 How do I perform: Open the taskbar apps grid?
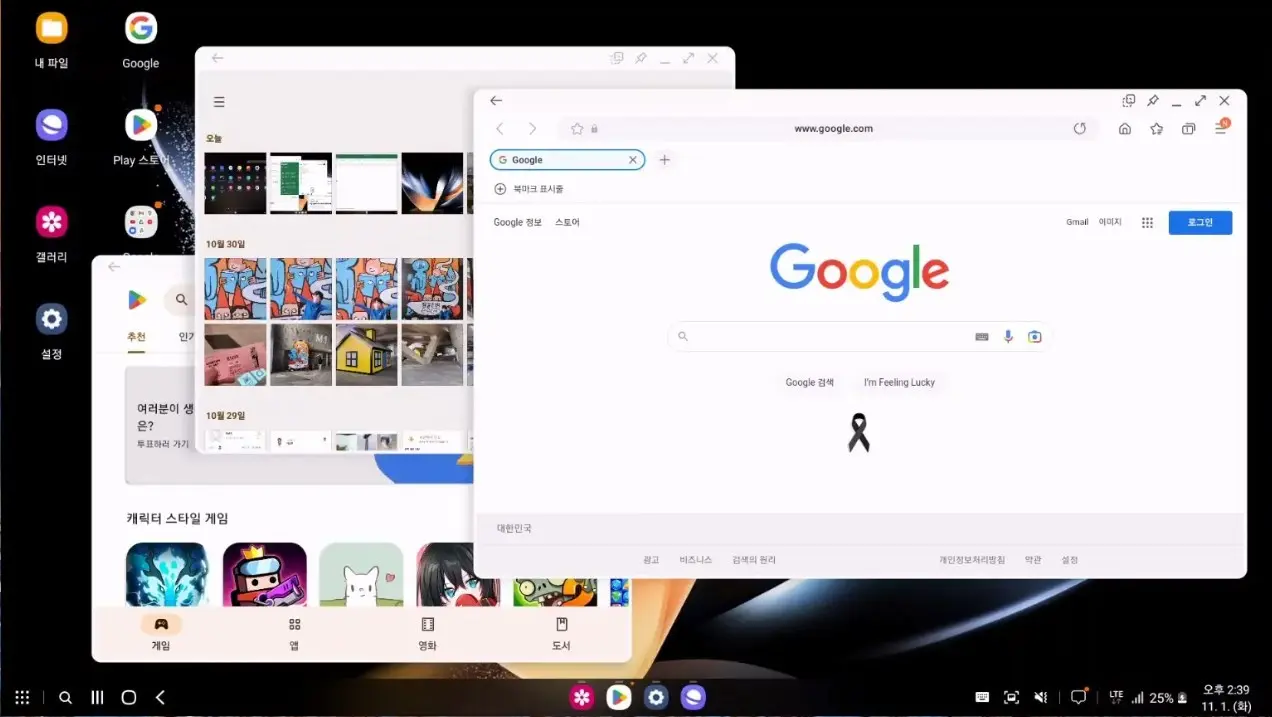[x=22, y=697]
